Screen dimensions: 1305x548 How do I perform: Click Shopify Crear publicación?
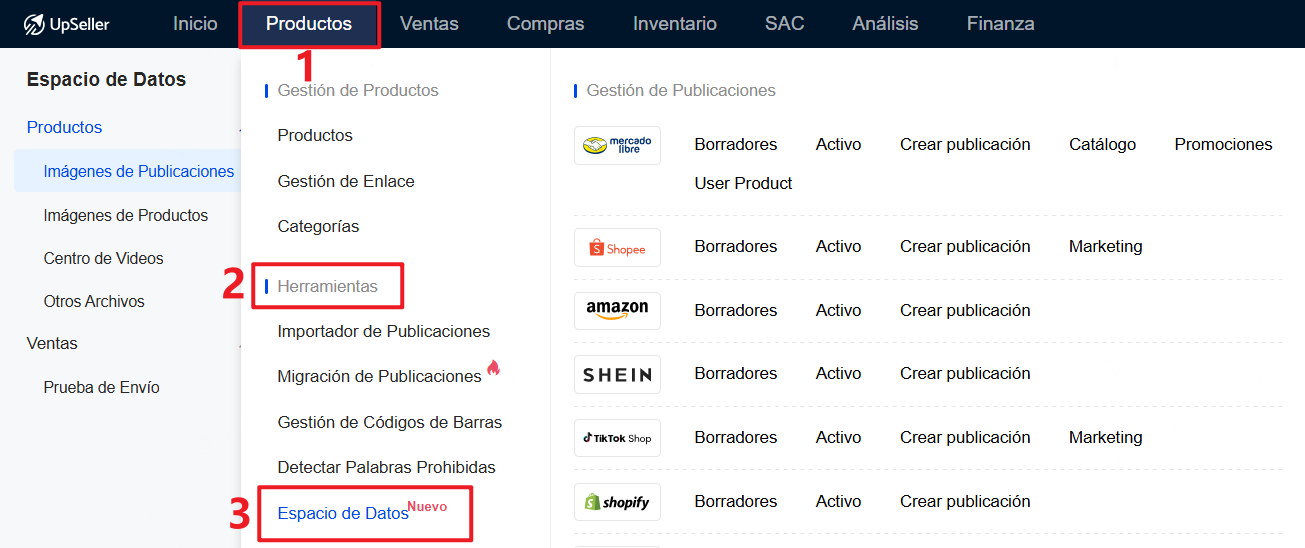point(965,501)
